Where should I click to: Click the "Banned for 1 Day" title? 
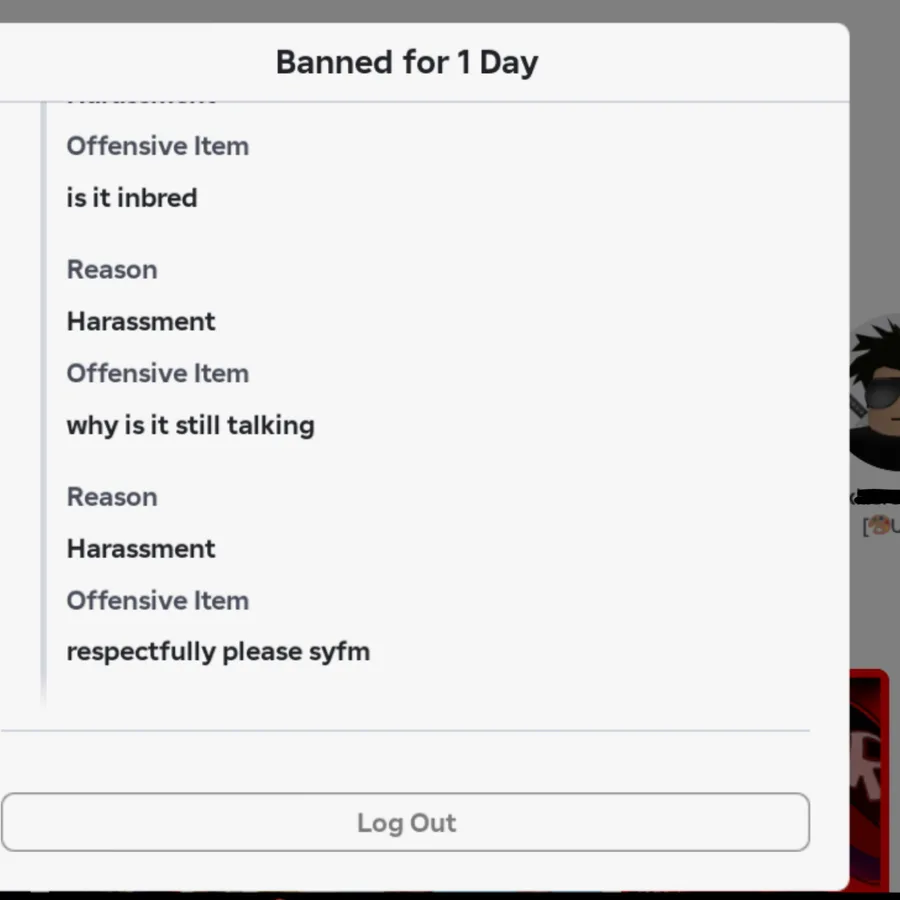pos(406,62)
